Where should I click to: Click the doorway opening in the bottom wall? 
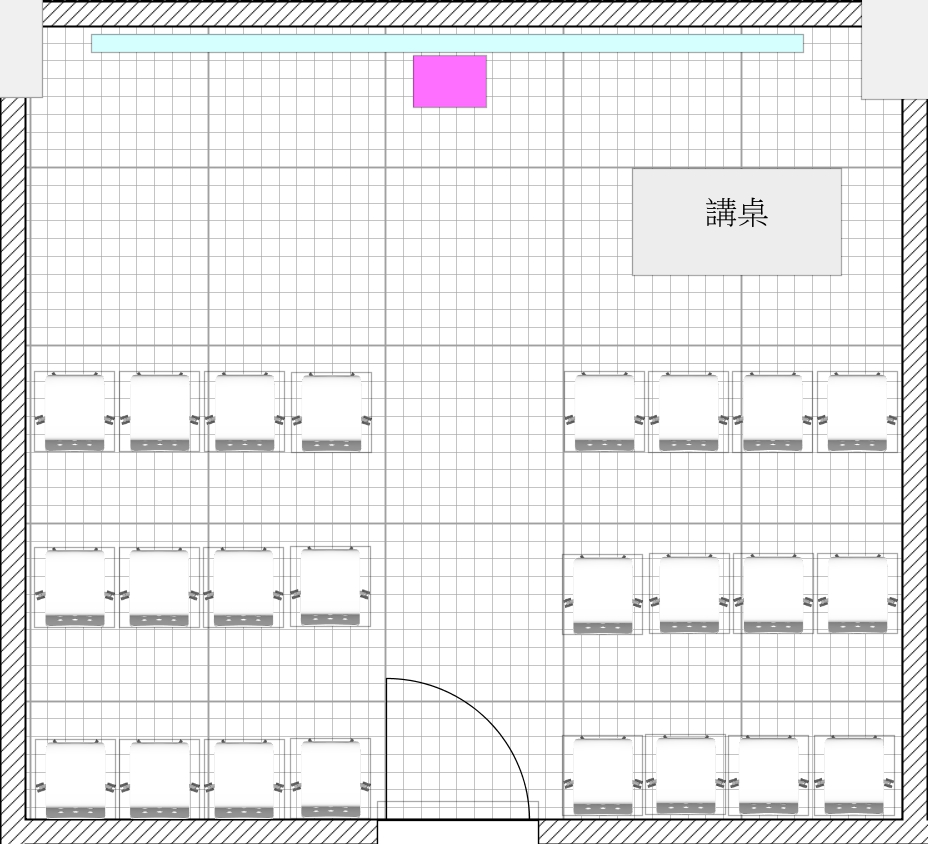(x=458, y=832)
